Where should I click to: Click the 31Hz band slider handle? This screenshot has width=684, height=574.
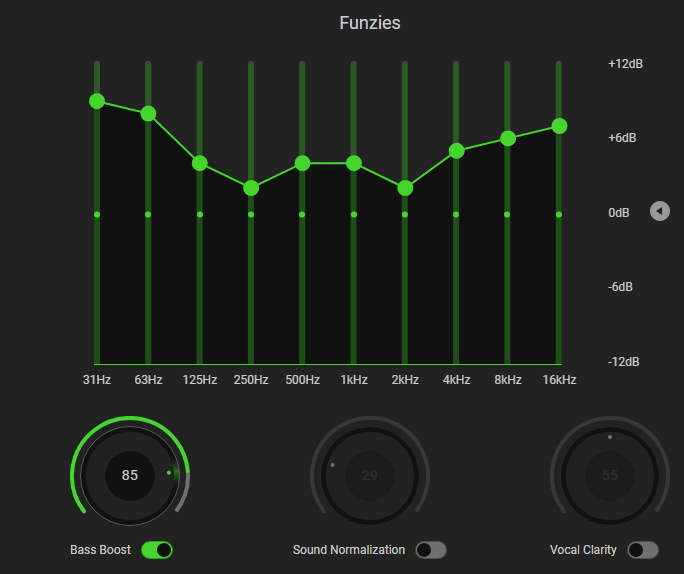point(97,101)
